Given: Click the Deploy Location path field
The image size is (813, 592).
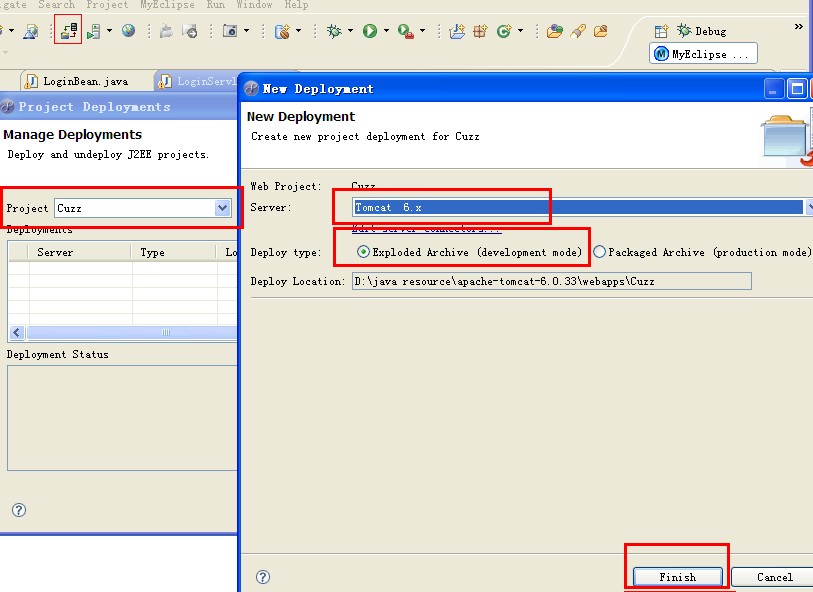Looking at the screenshot, I should [x=552, y=281].
